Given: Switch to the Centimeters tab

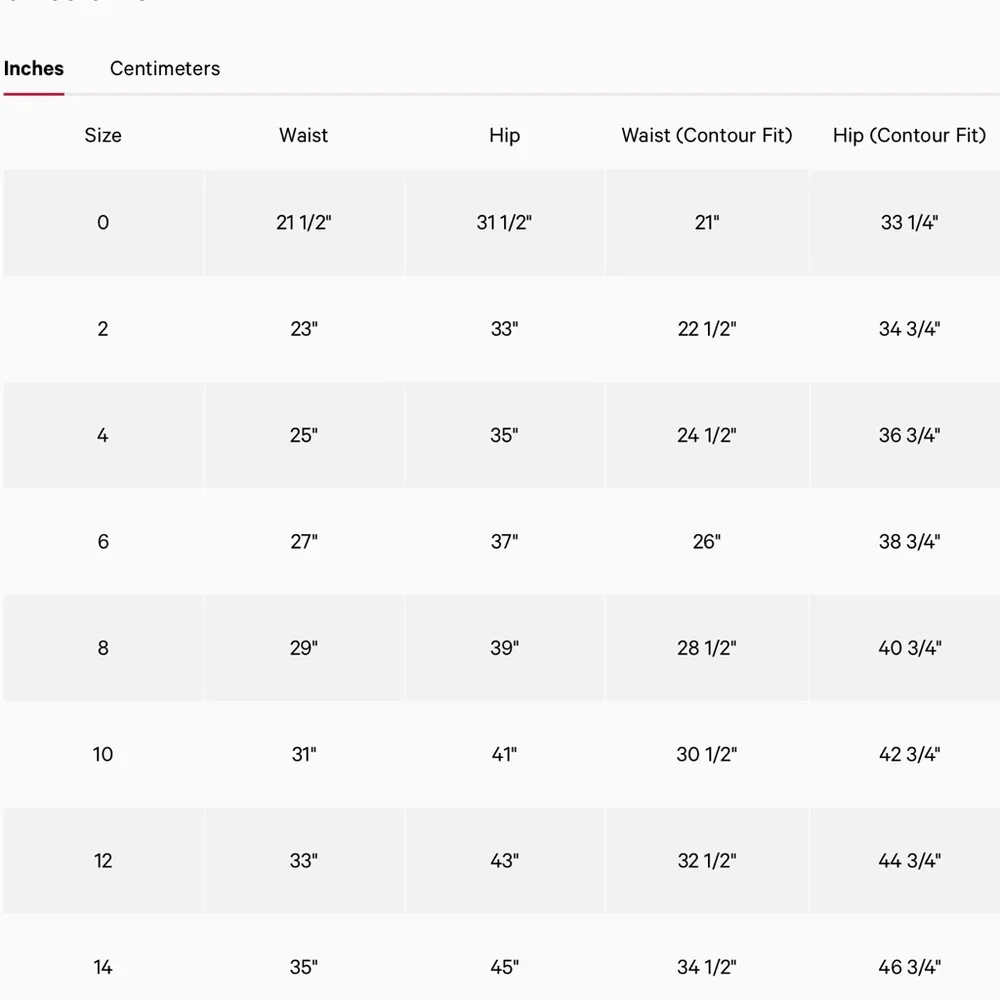Looking at the screenshot, I should click(164, 68).
